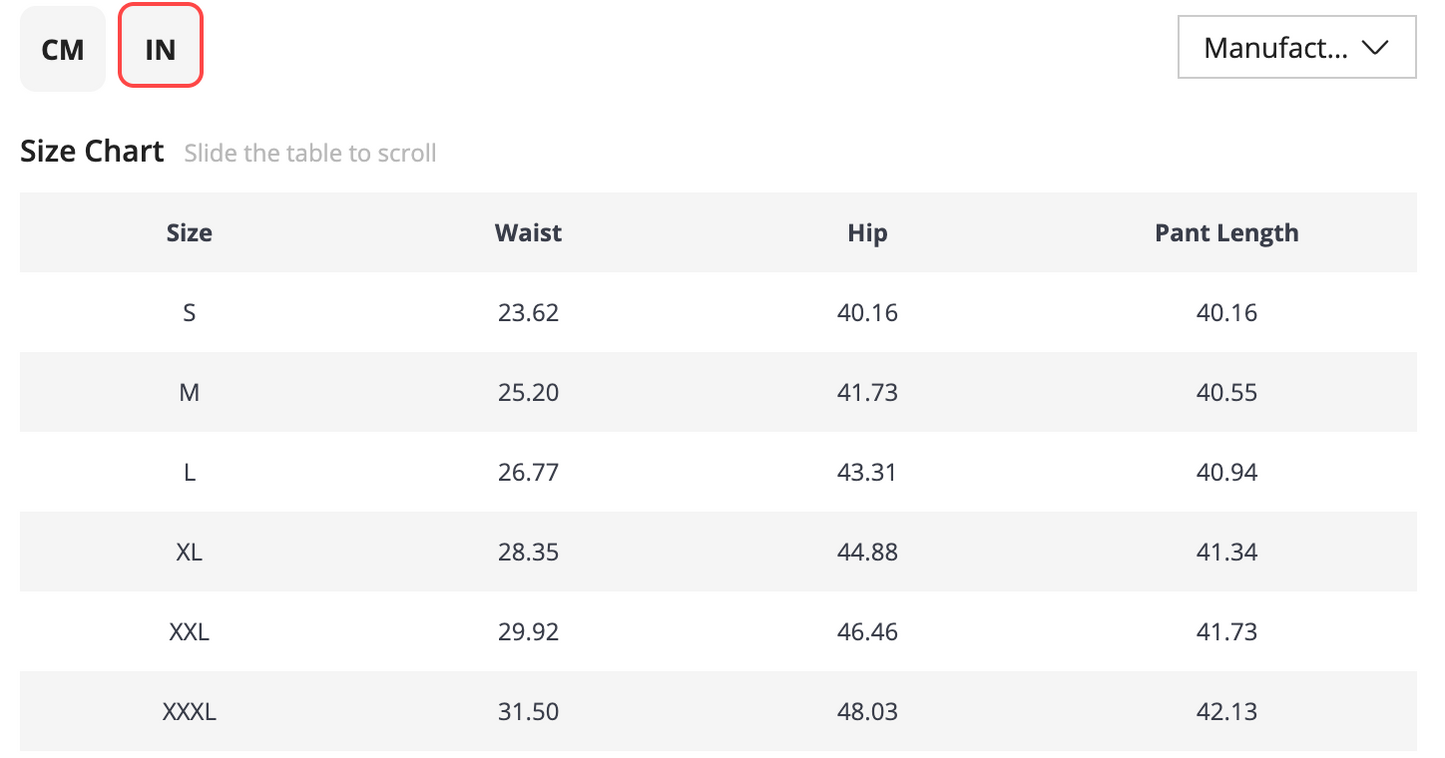This screenshot has width=1445, height=758.
Task: Click the Size column header
Action: click(189, 233)
